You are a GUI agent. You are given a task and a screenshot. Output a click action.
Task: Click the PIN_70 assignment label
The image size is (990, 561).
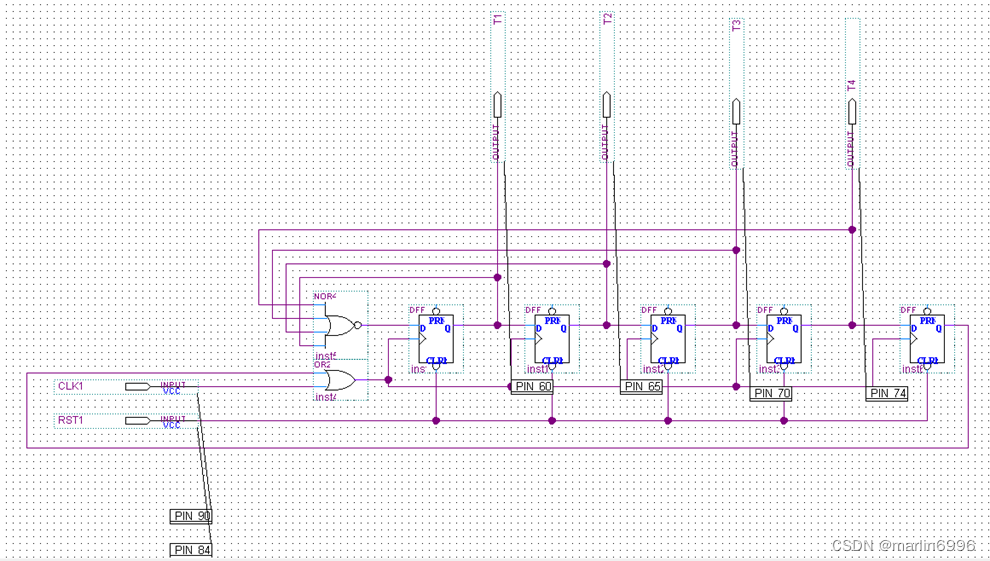pos(771,394)
